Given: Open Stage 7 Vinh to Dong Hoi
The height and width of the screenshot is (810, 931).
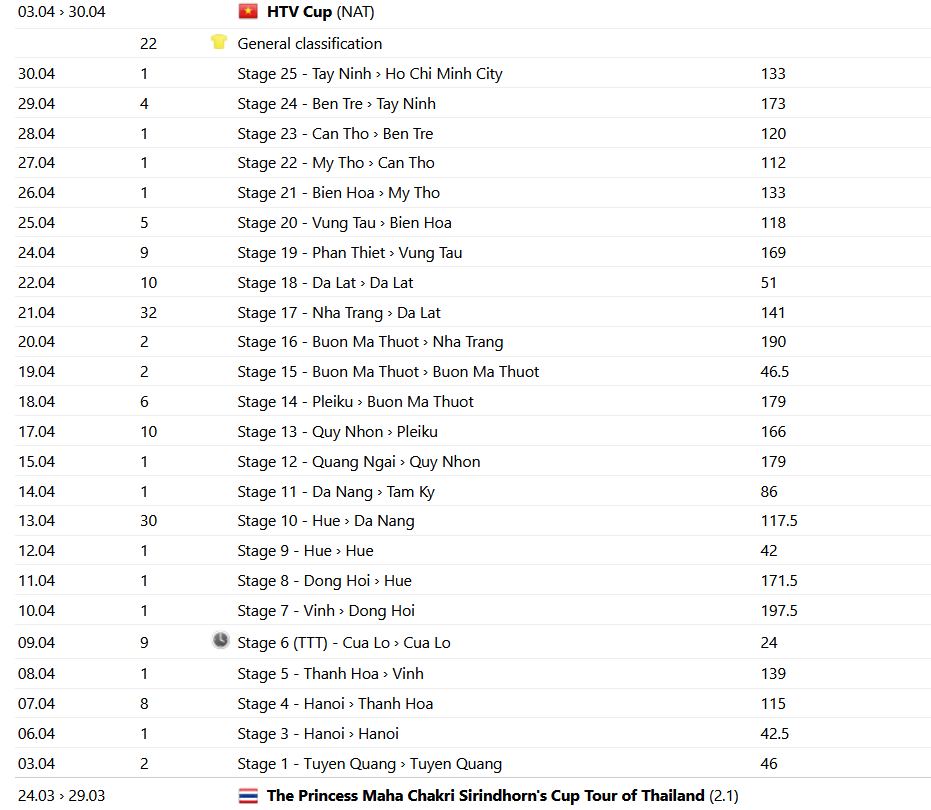Looking at the screenshot, I should [325, 611].
